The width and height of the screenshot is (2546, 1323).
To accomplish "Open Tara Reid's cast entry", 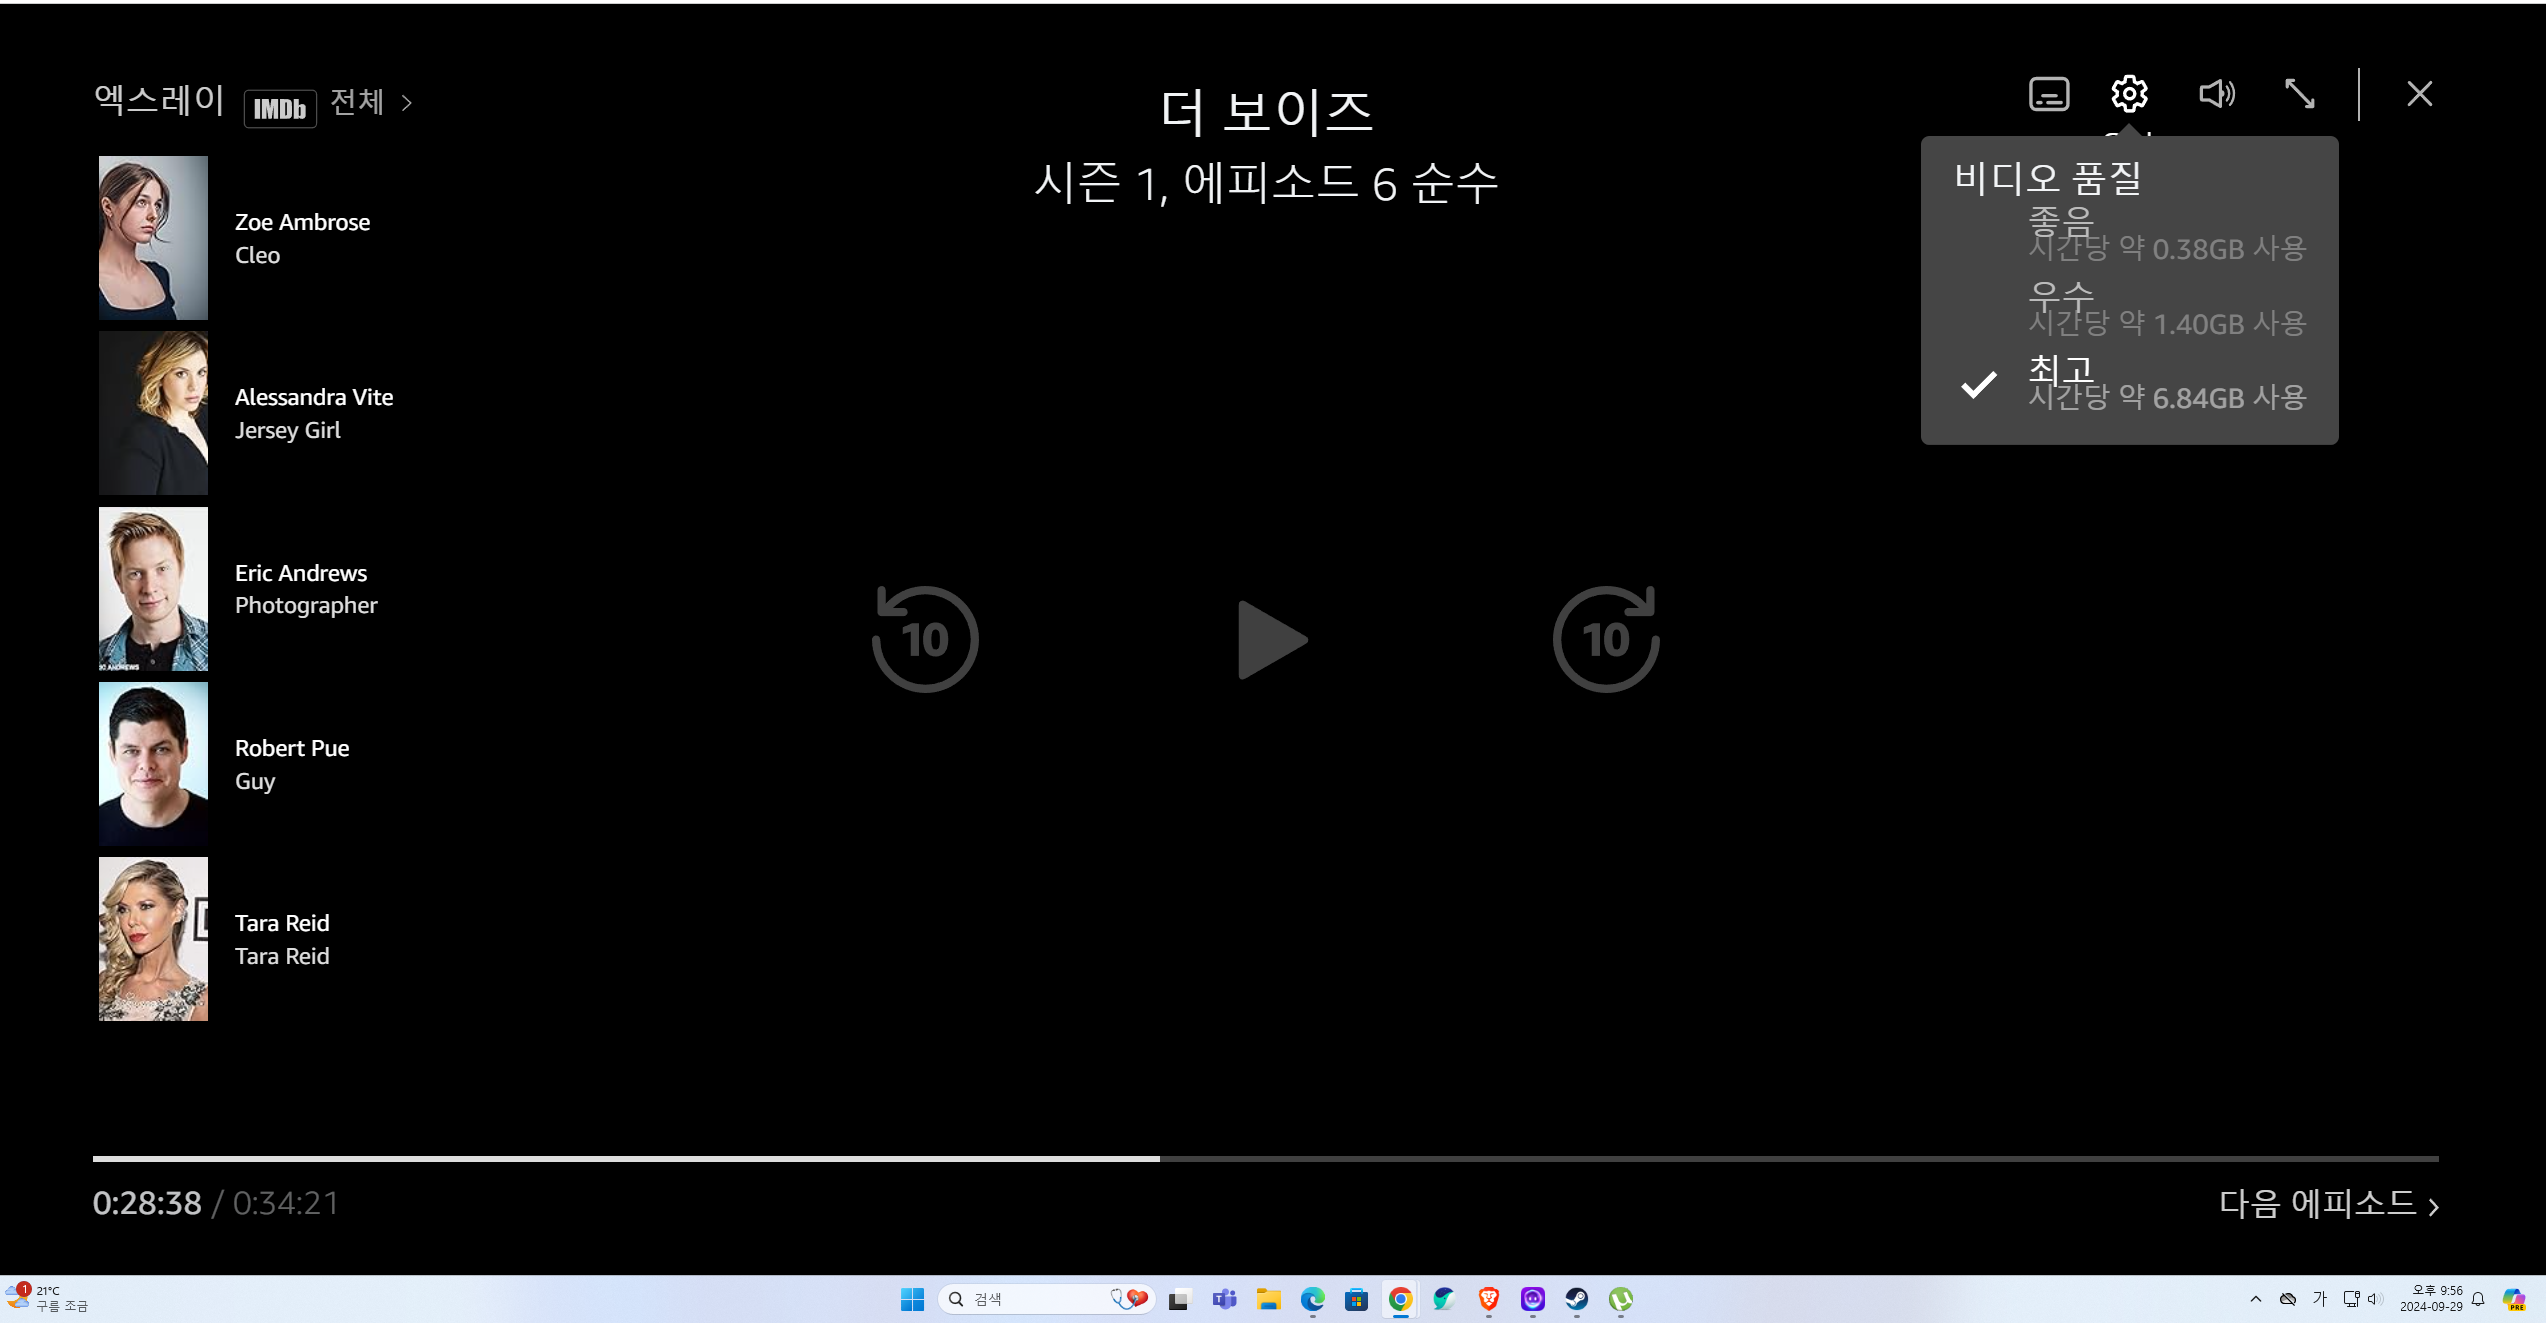I will (x=282, y=938).
